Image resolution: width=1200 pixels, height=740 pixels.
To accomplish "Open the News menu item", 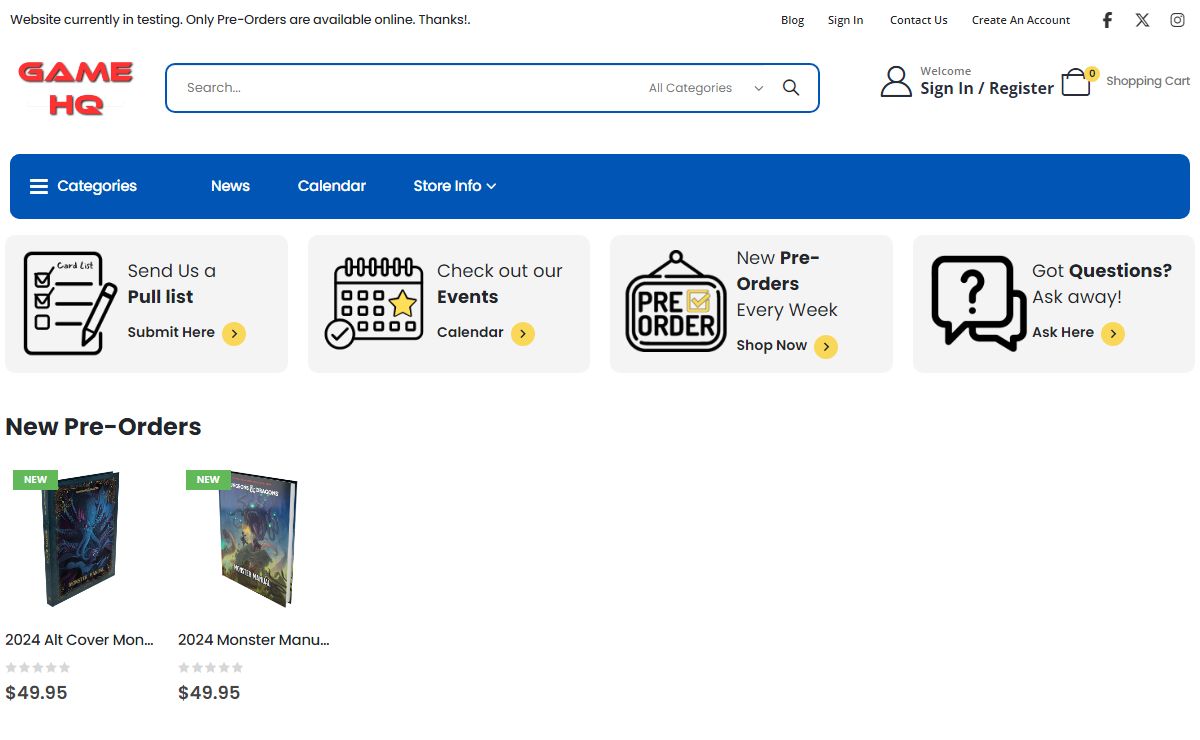I will pos(230,186).
